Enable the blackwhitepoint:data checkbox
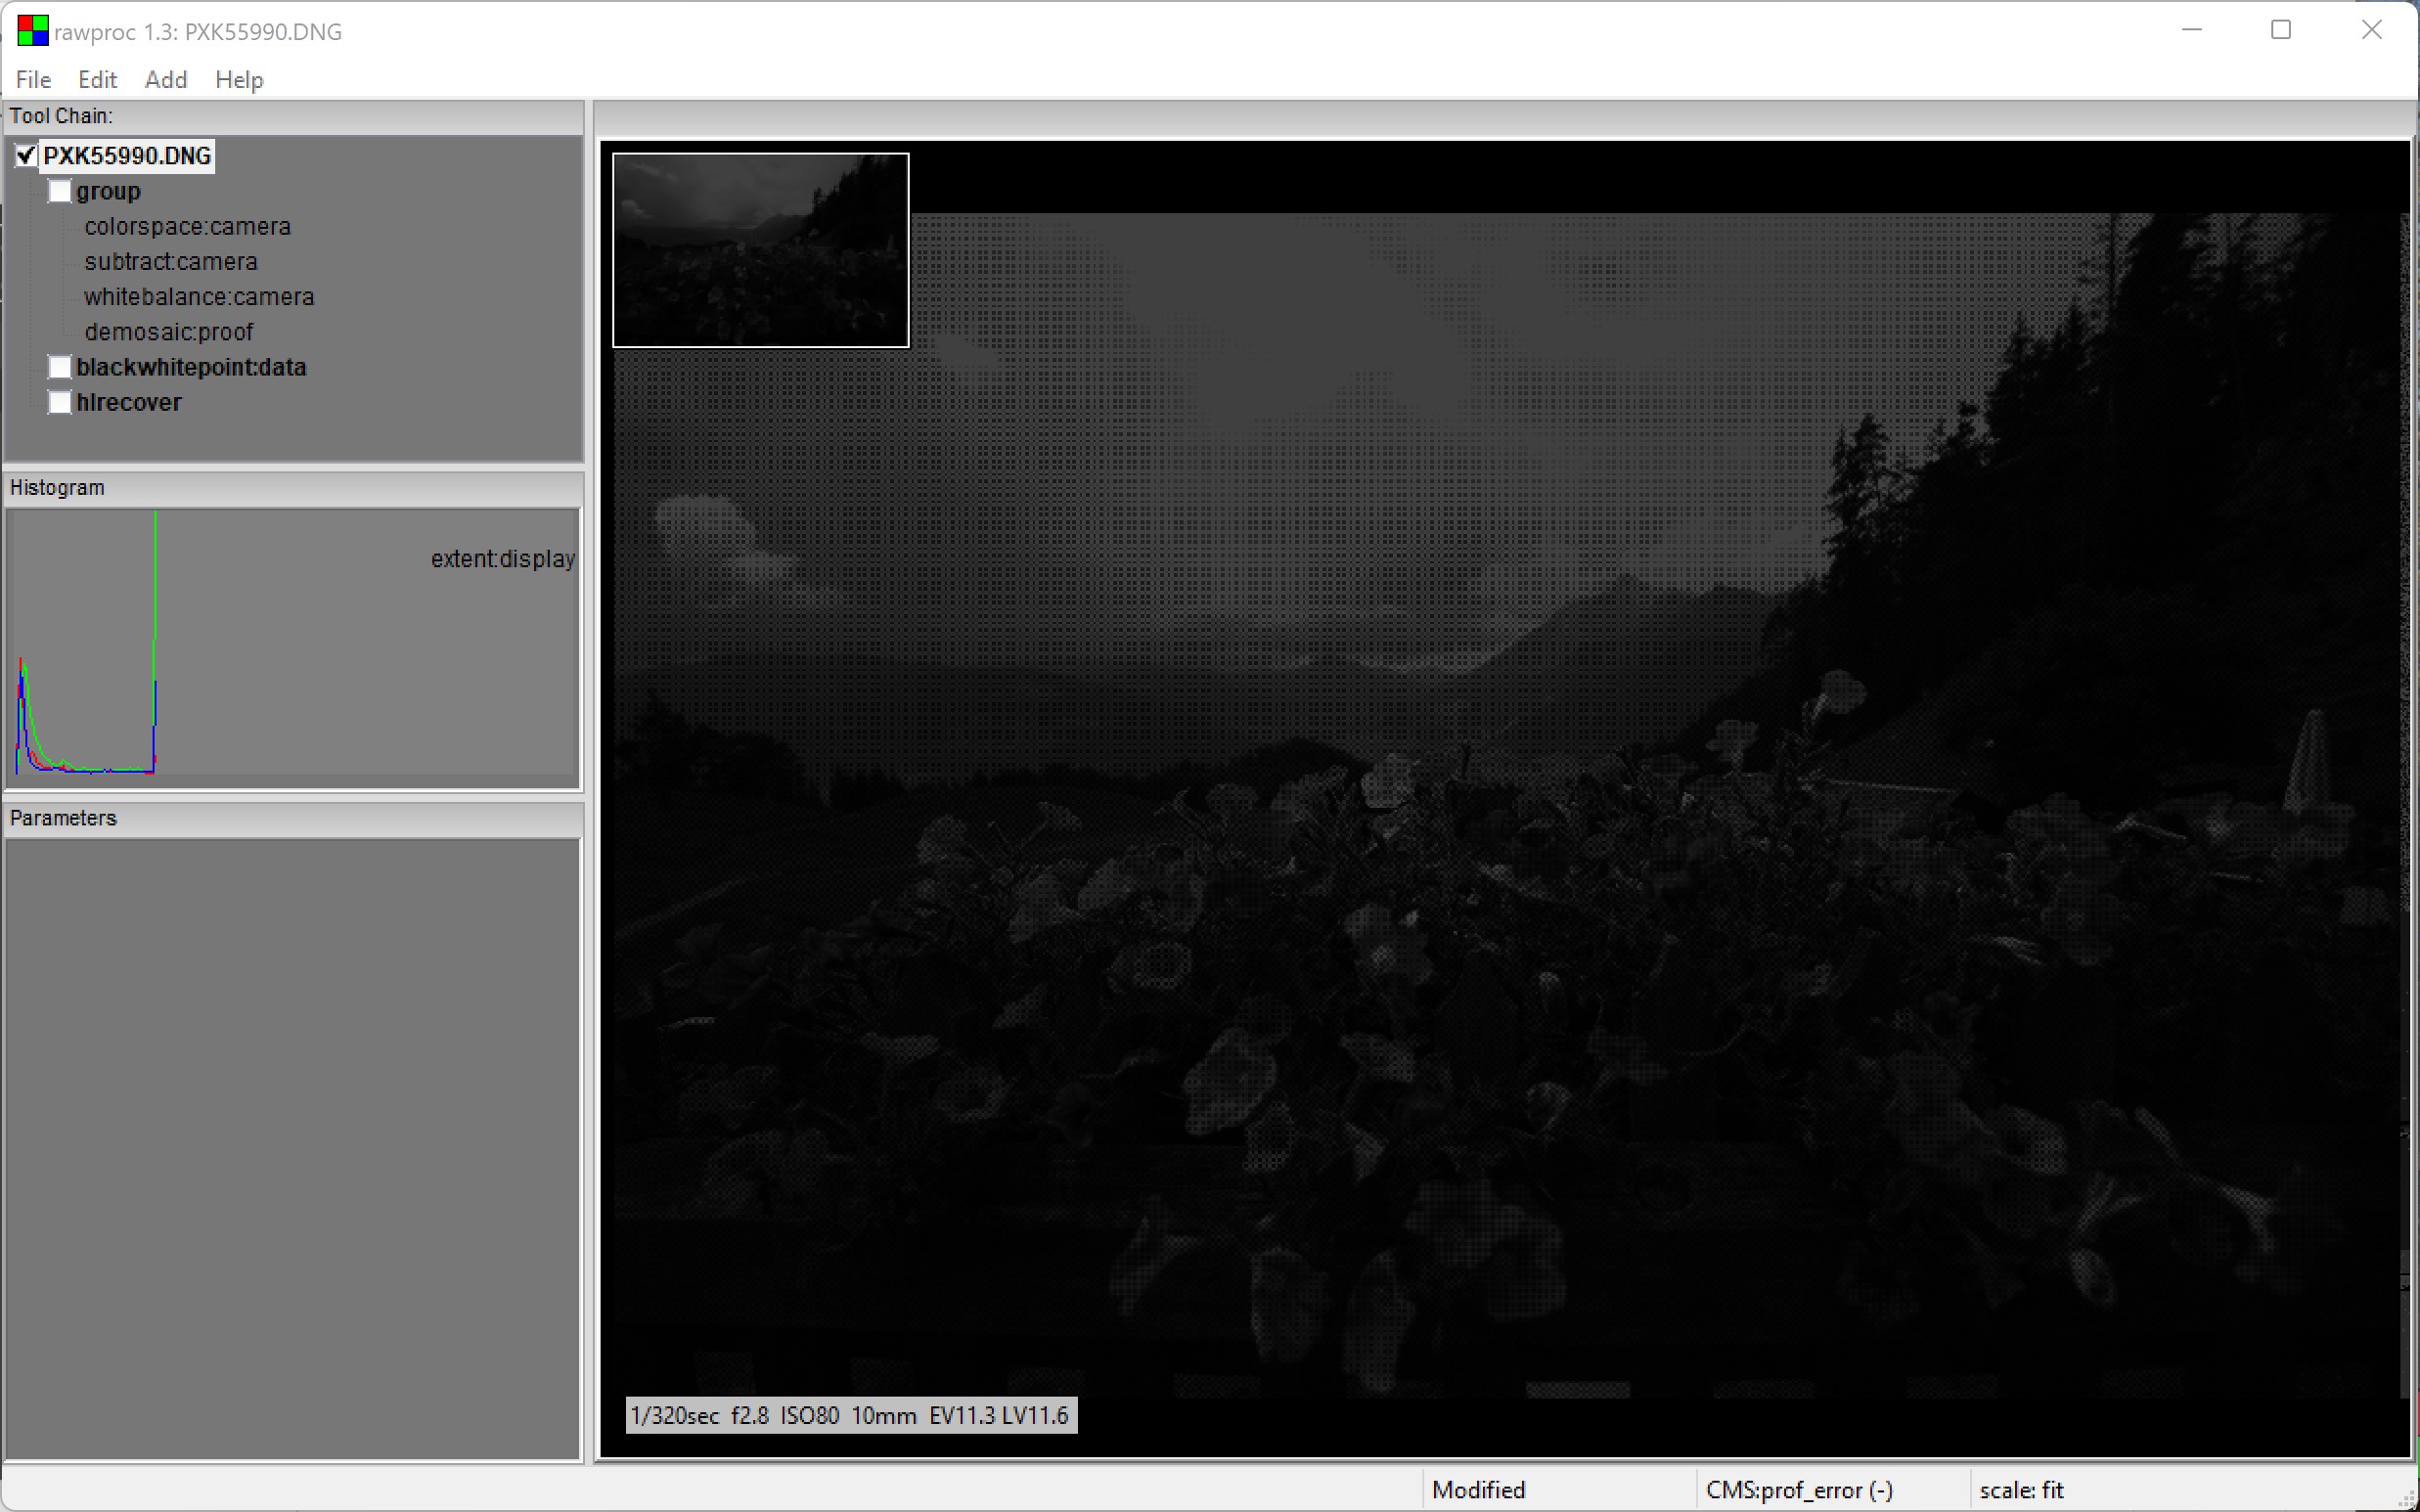The height and width of the screenshot is (1512, 2420). (60, 367)
